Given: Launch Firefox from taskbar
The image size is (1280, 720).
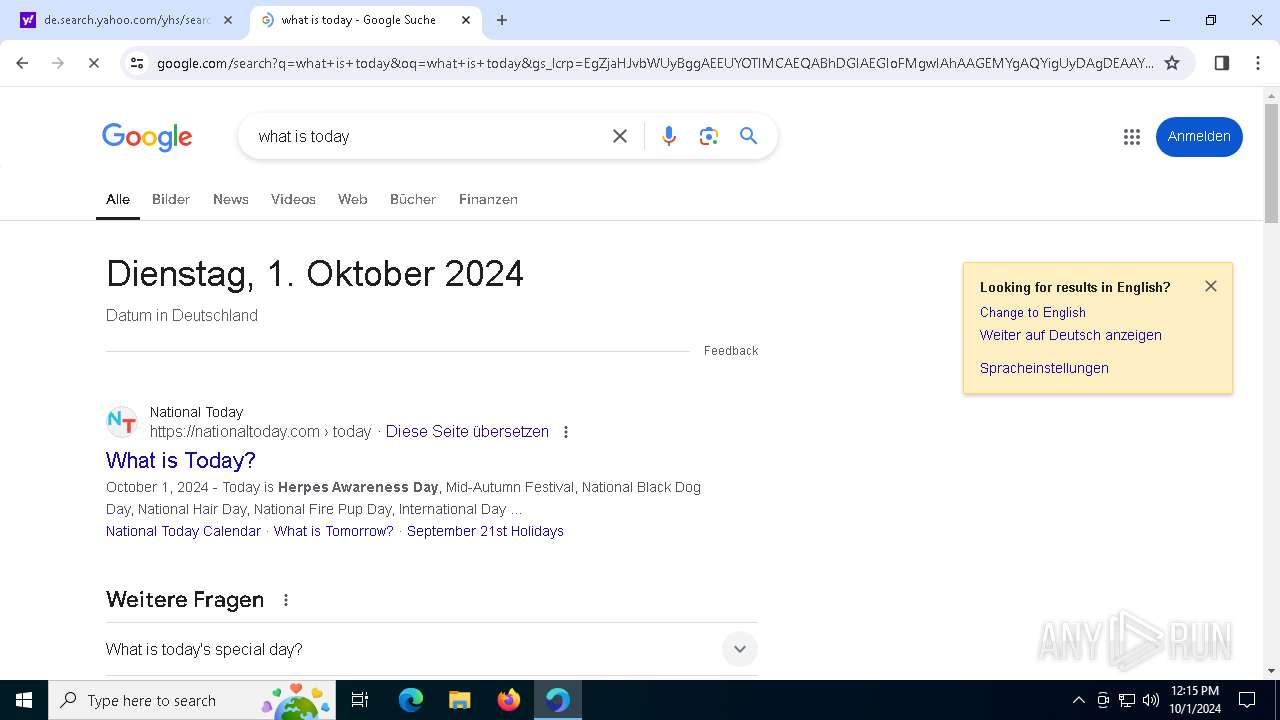Looking at the screenshot, I should tap(509, 700).
